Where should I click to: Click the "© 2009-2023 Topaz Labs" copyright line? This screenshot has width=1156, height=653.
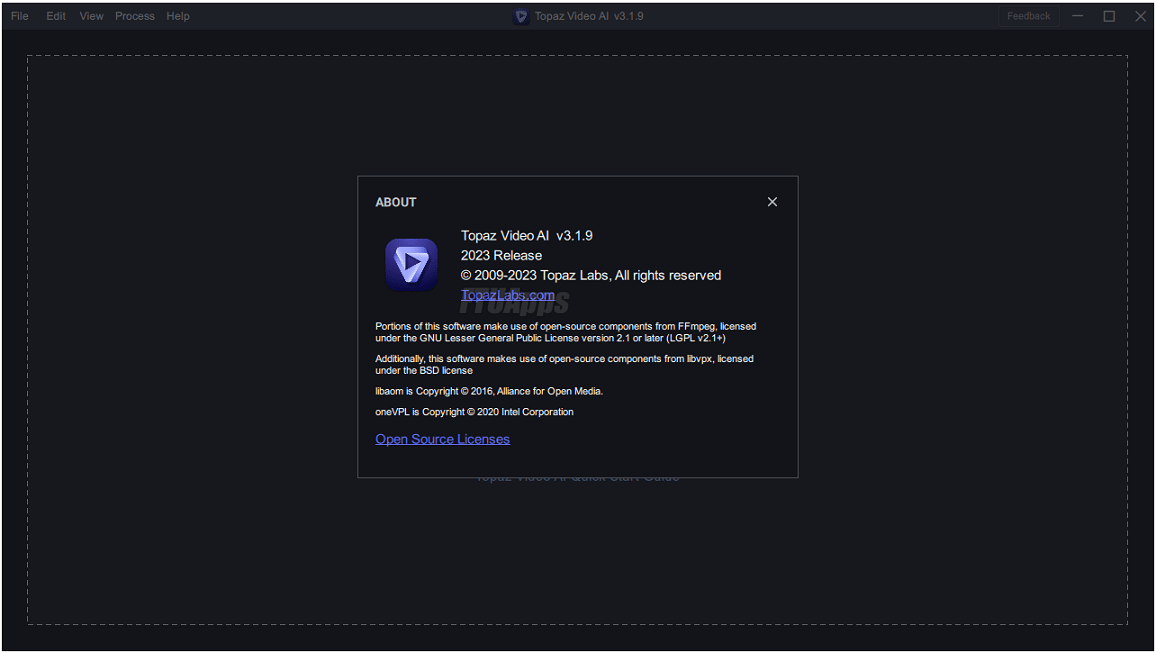(591, 276)
